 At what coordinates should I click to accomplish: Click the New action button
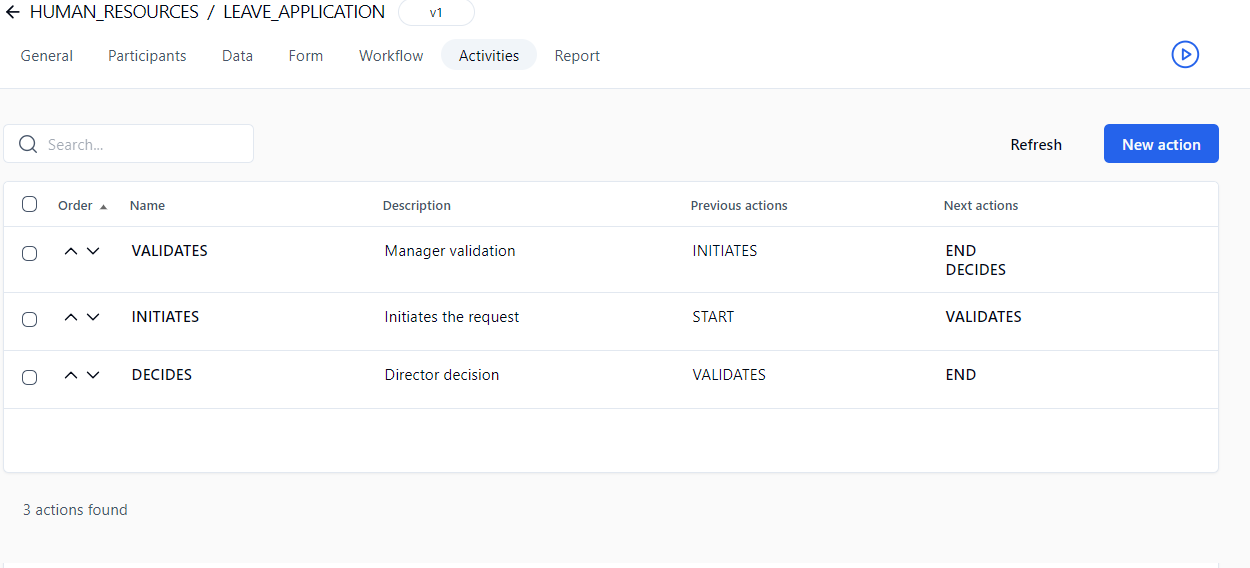point(1160,144)
